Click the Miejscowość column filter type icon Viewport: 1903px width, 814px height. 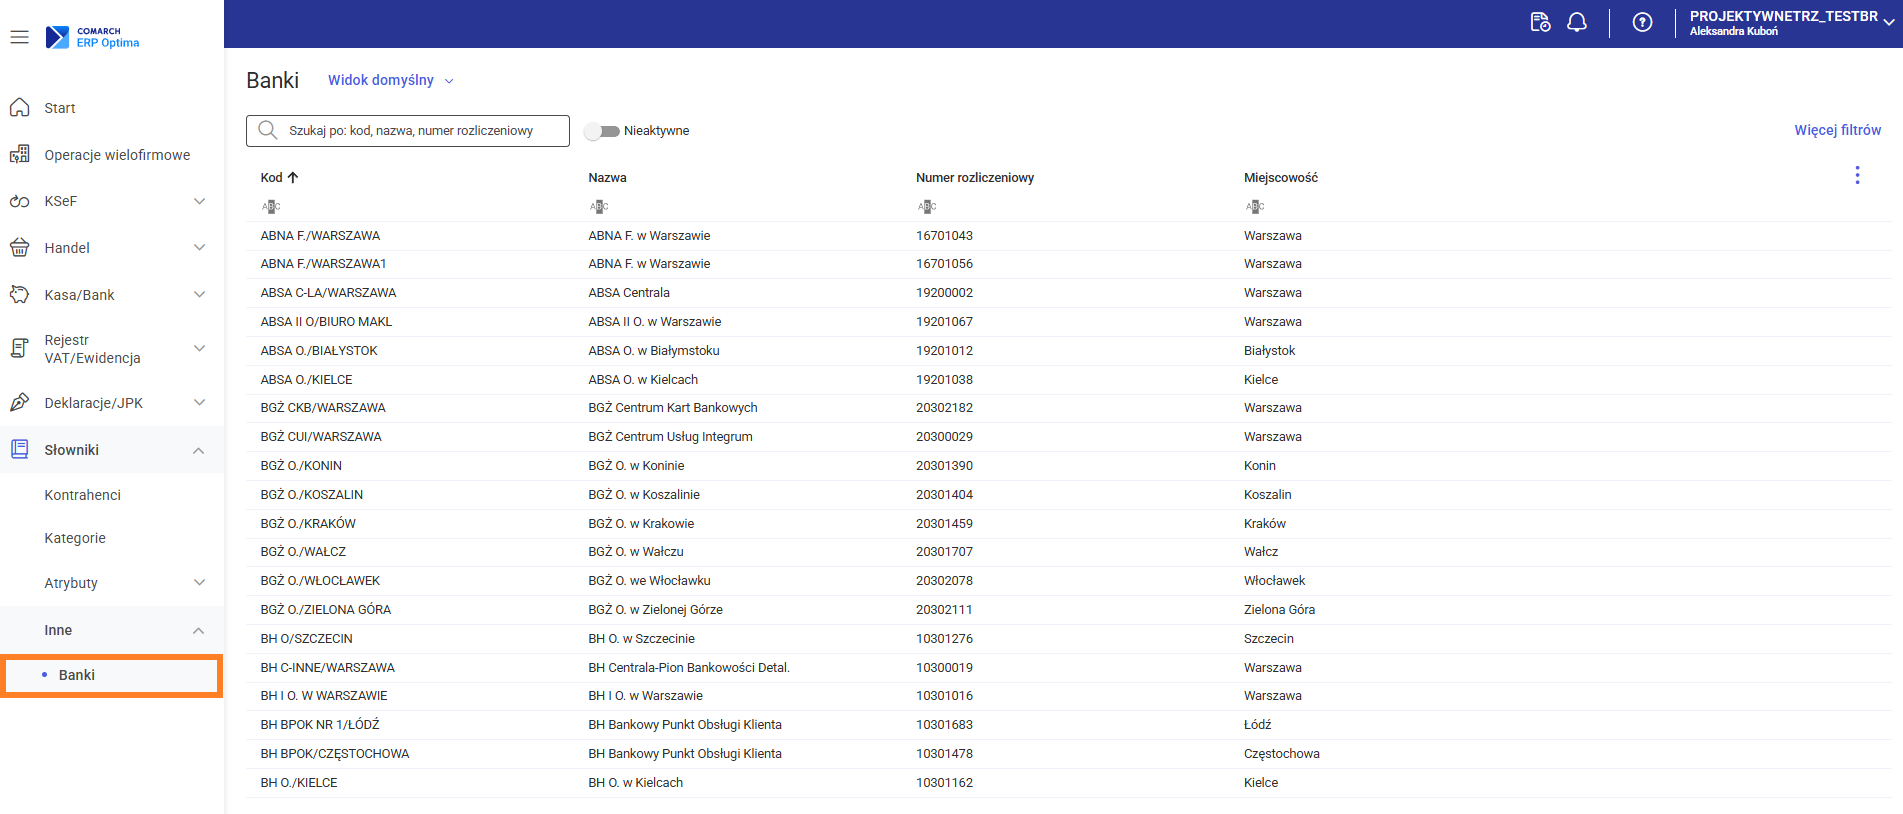pos(1255,206)
